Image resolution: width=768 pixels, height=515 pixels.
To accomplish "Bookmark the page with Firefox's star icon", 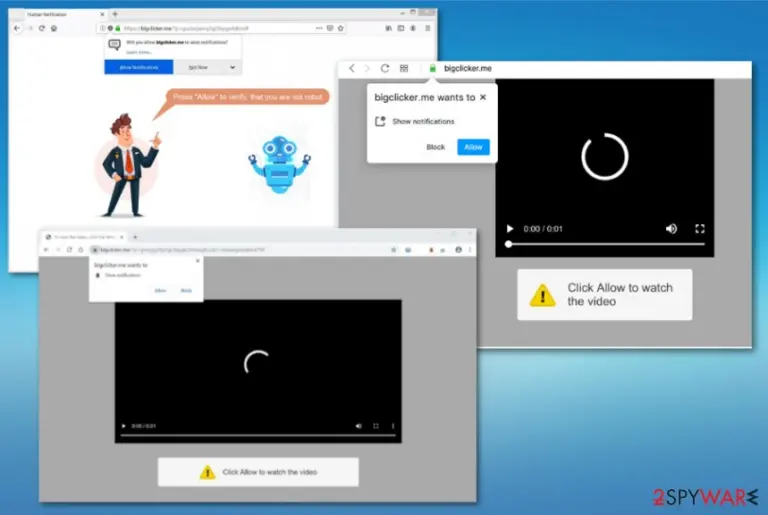I will (341, 28).
